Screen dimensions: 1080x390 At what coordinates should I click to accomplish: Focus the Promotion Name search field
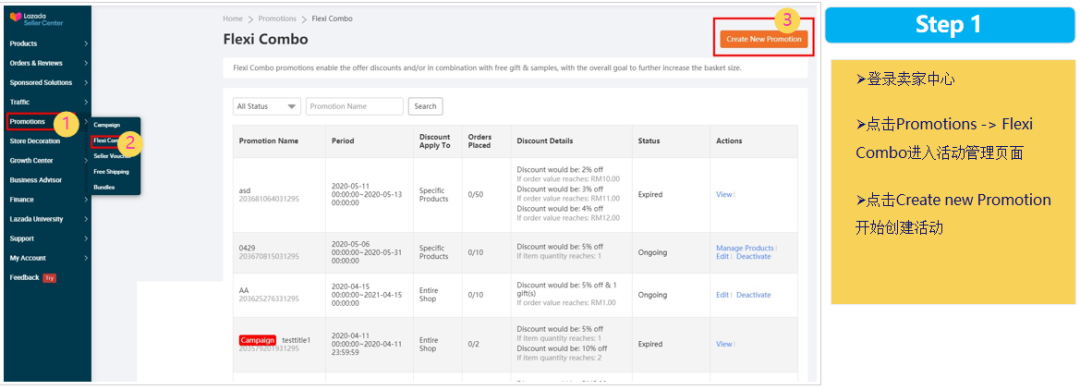355,107
